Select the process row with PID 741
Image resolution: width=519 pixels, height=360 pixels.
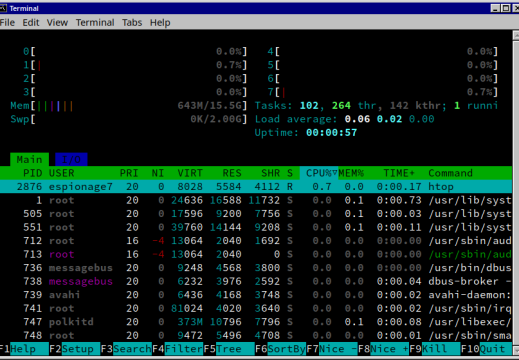click(x=256, y=308)
